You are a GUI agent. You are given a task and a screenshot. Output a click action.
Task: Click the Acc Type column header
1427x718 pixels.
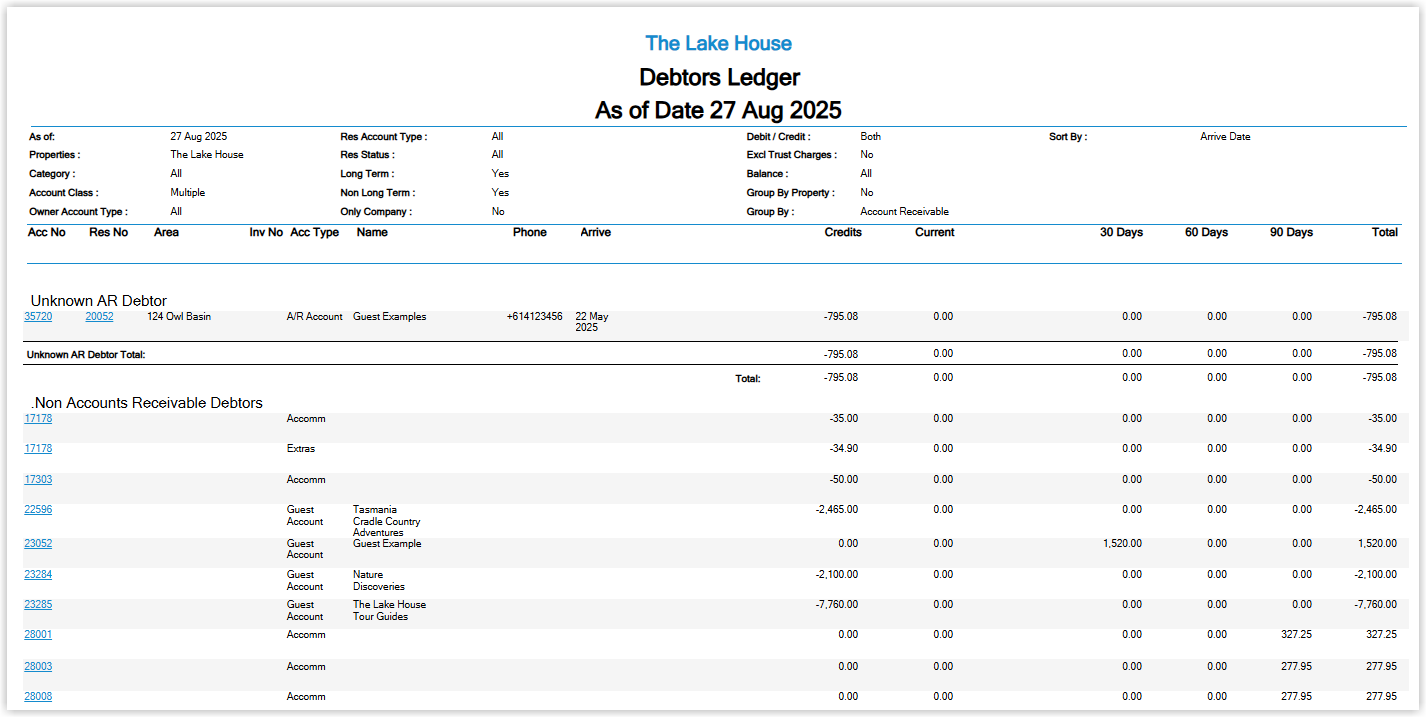(314, 232)
